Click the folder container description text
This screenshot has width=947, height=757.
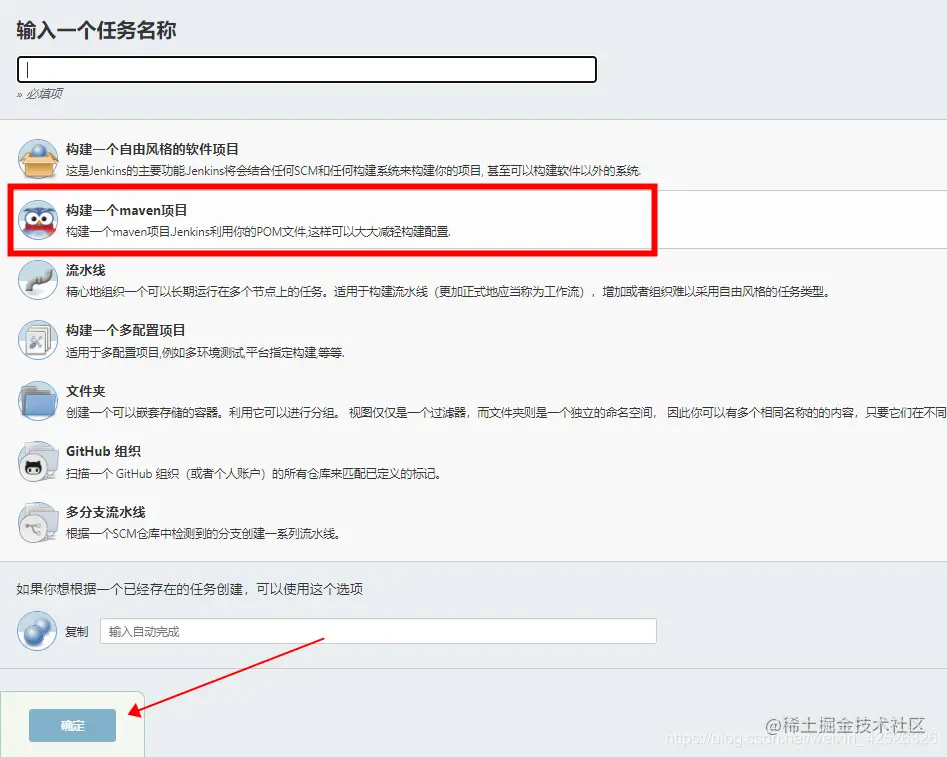click(506, 413)
